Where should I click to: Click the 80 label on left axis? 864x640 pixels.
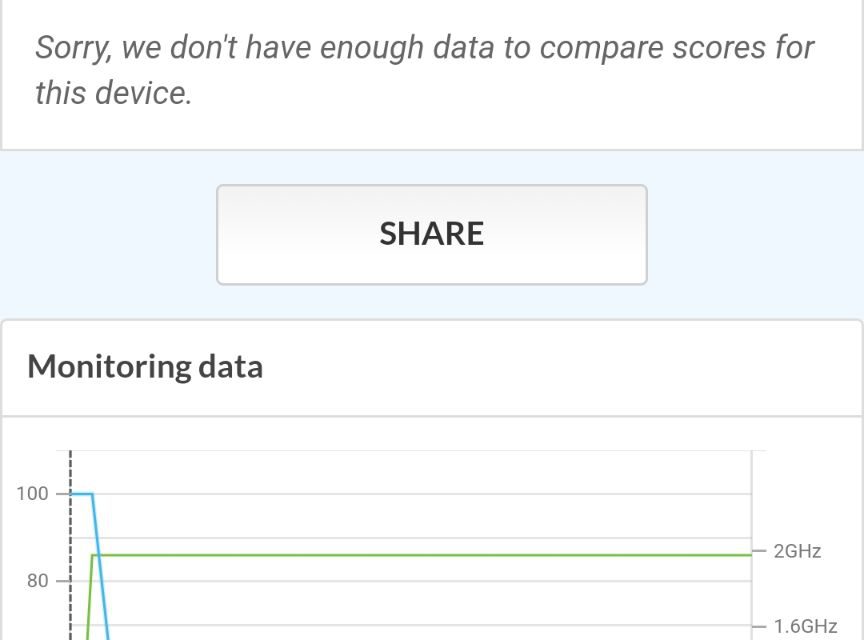point(37,581)
